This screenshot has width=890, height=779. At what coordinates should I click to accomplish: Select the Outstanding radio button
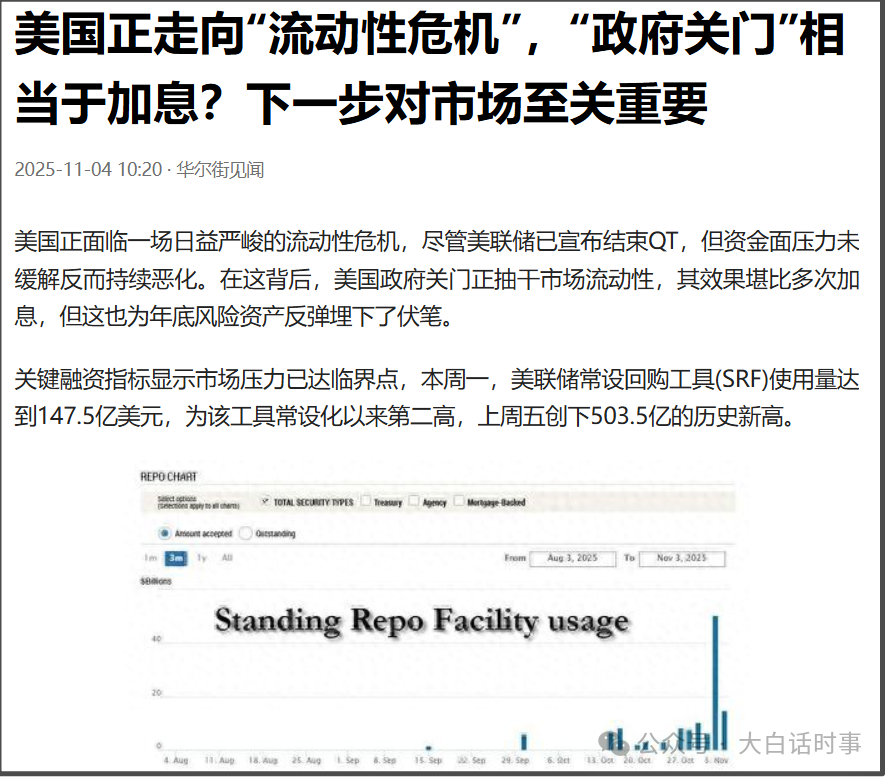coord(244,533)
